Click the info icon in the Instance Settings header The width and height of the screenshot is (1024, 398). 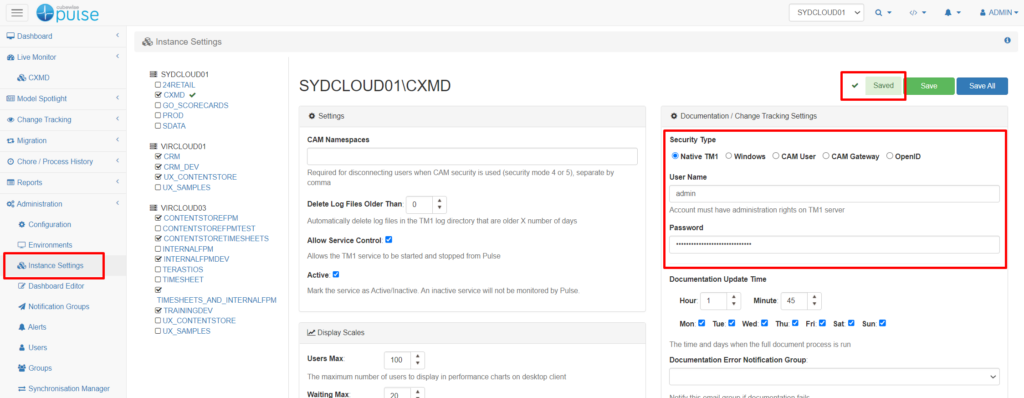coord(1007,41)
